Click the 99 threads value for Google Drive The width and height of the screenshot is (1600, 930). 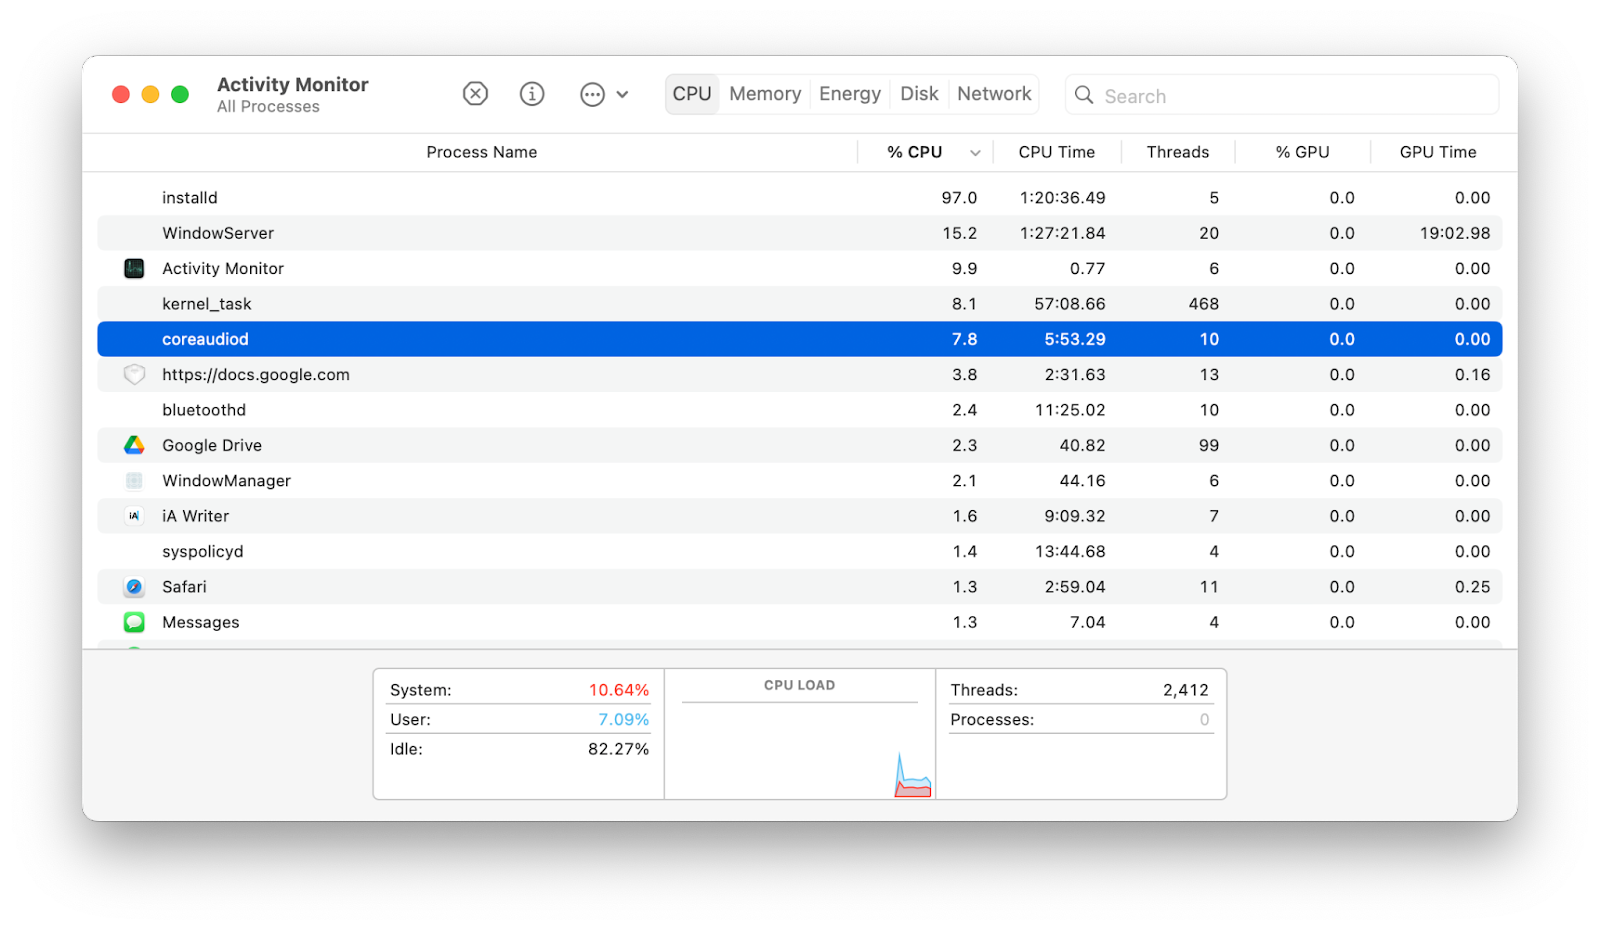[x=1209, y=445]
